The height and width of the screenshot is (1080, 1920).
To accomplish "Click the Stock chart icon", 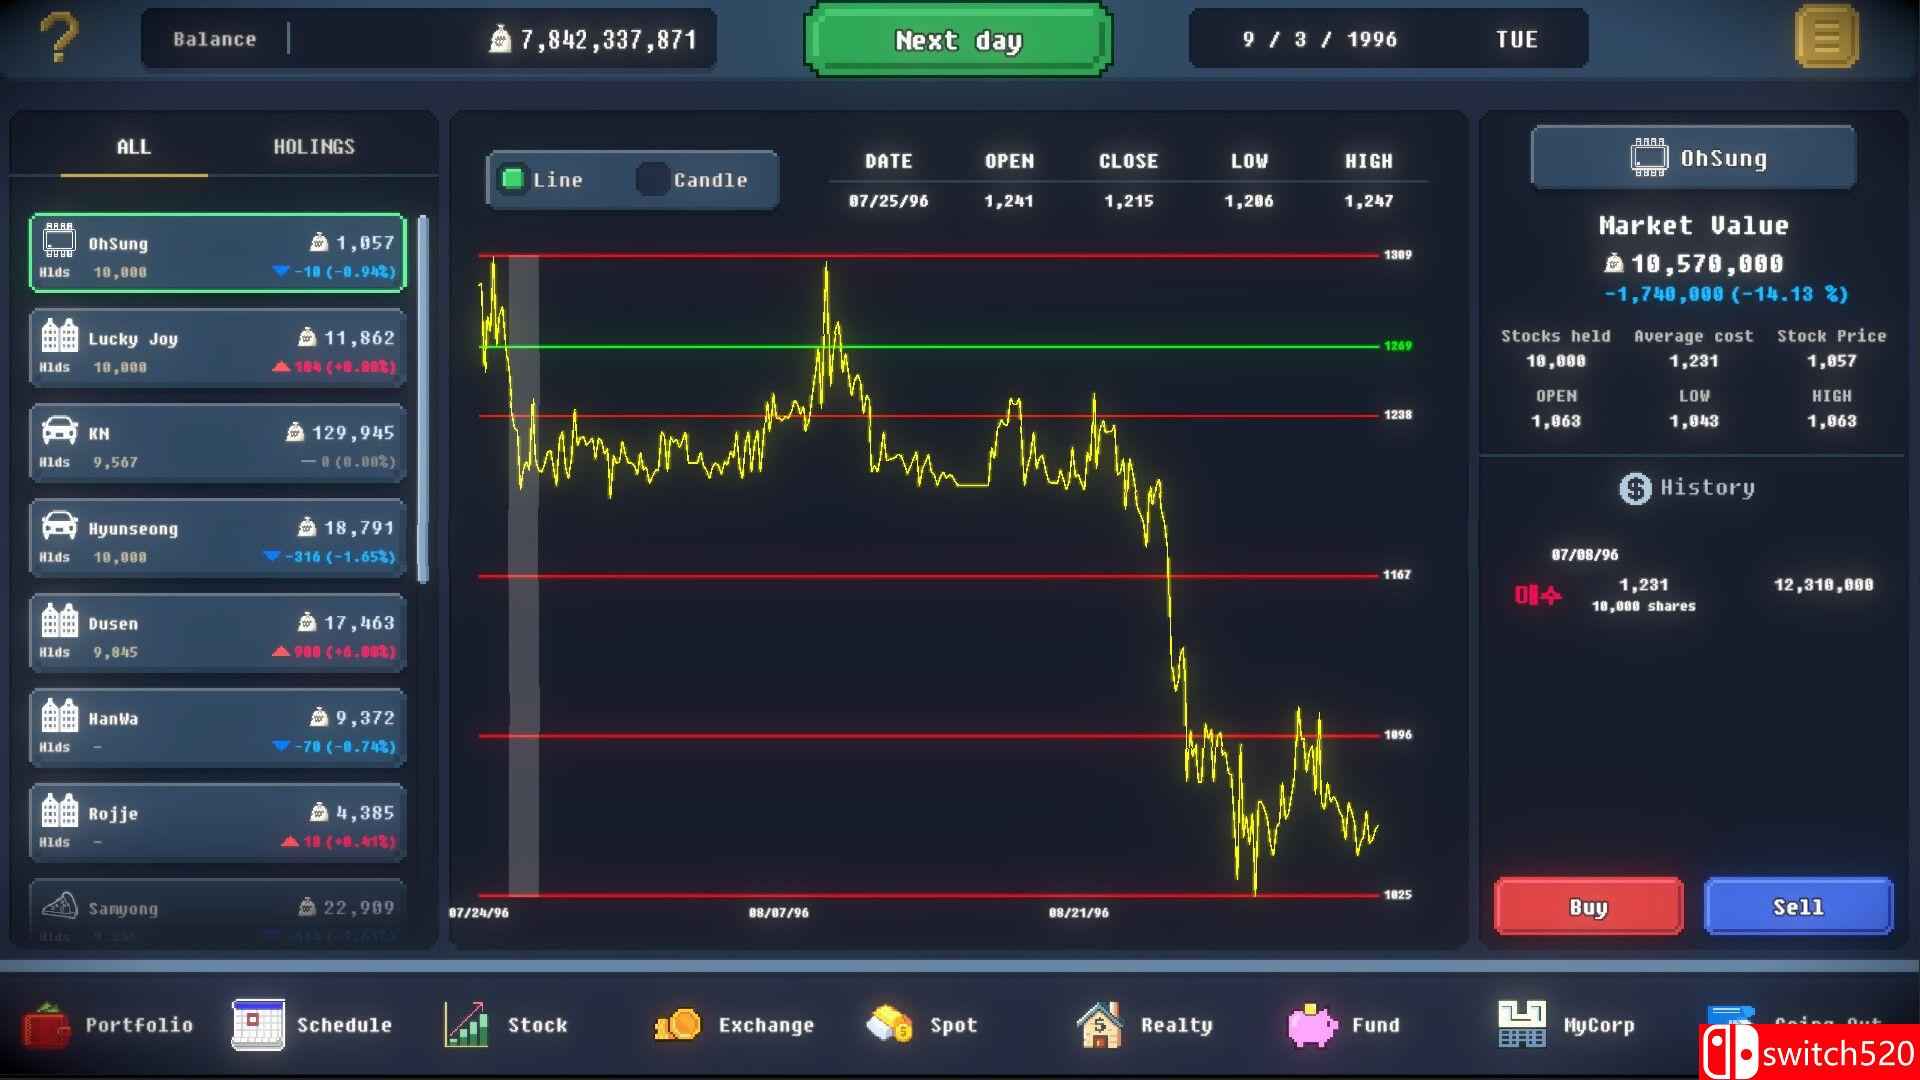I will coord(466,1025).
